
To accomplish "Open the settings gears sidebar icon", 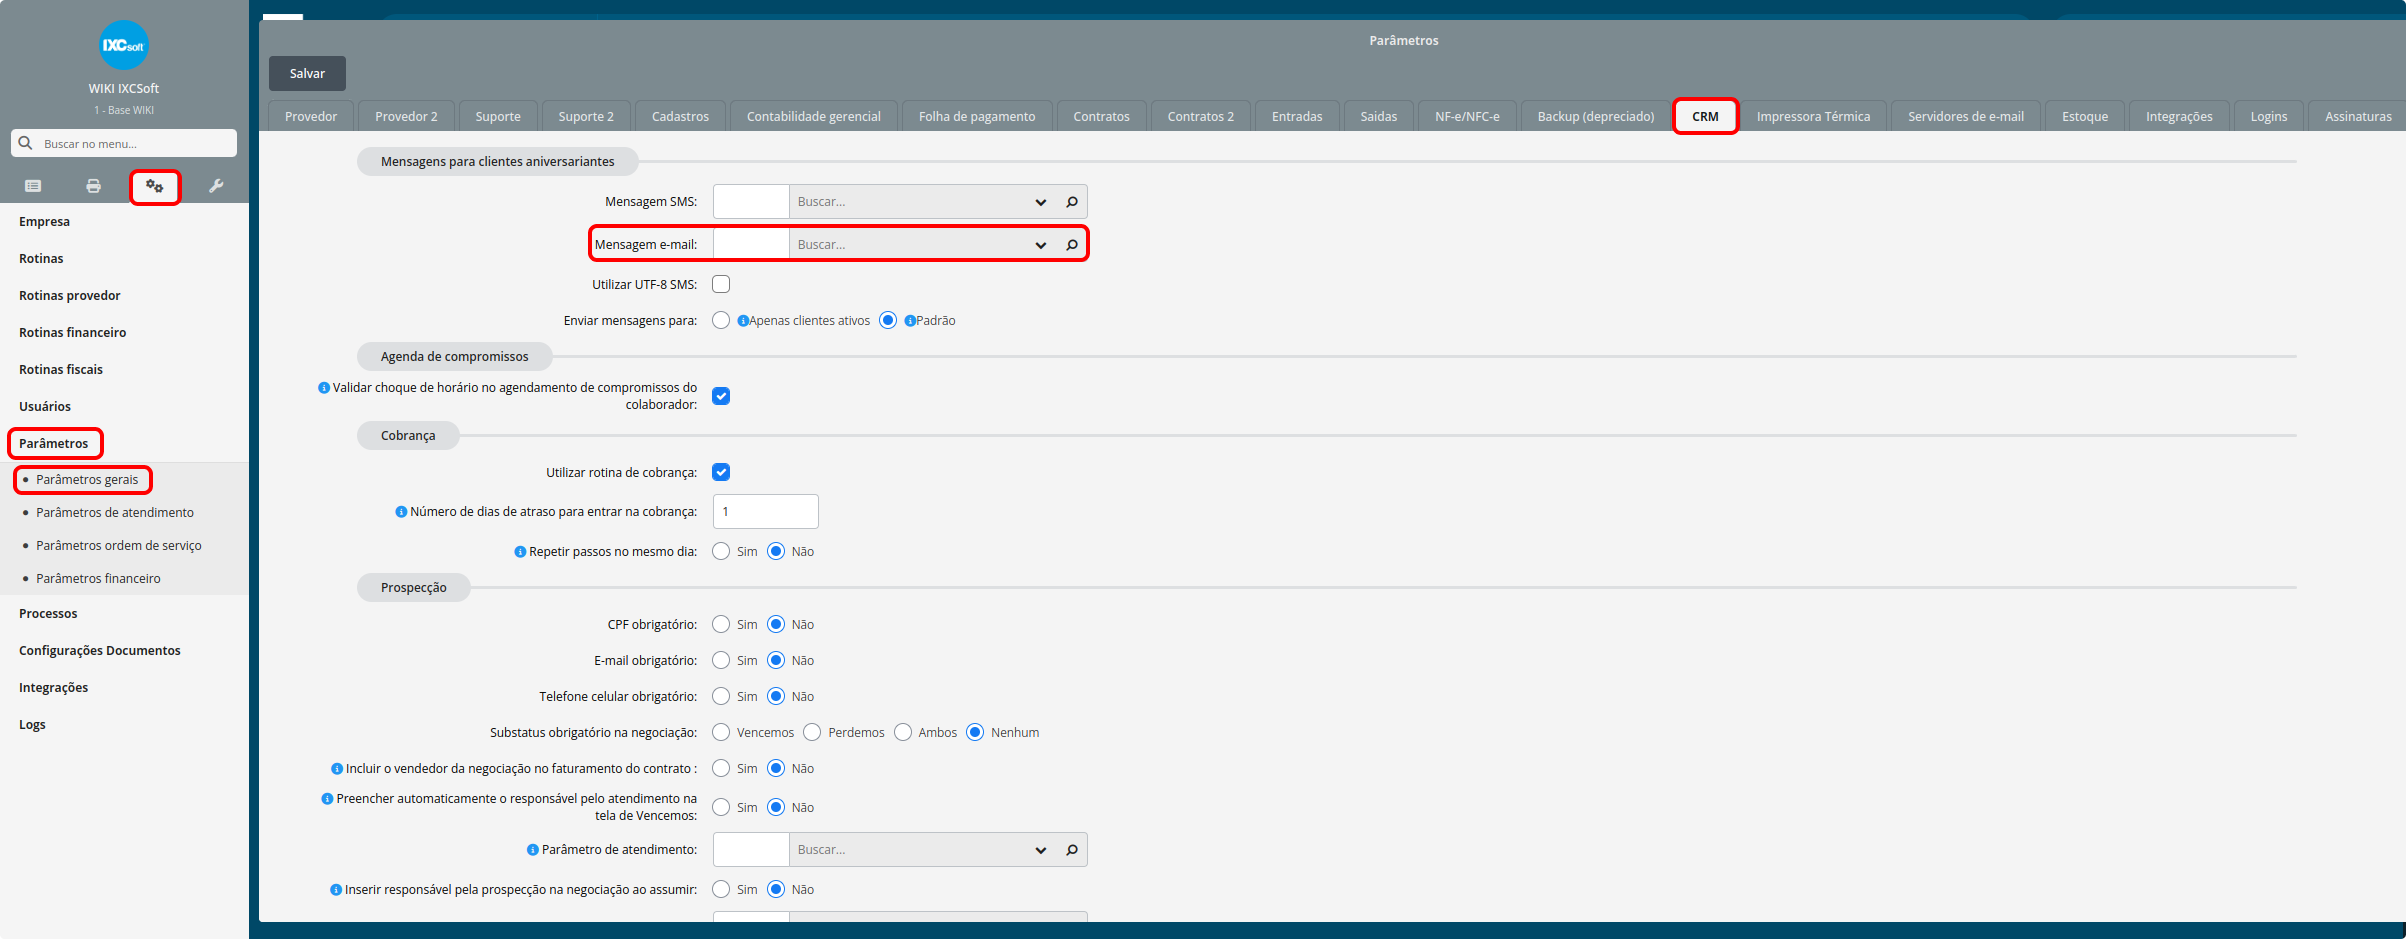I will pos(154,186).
